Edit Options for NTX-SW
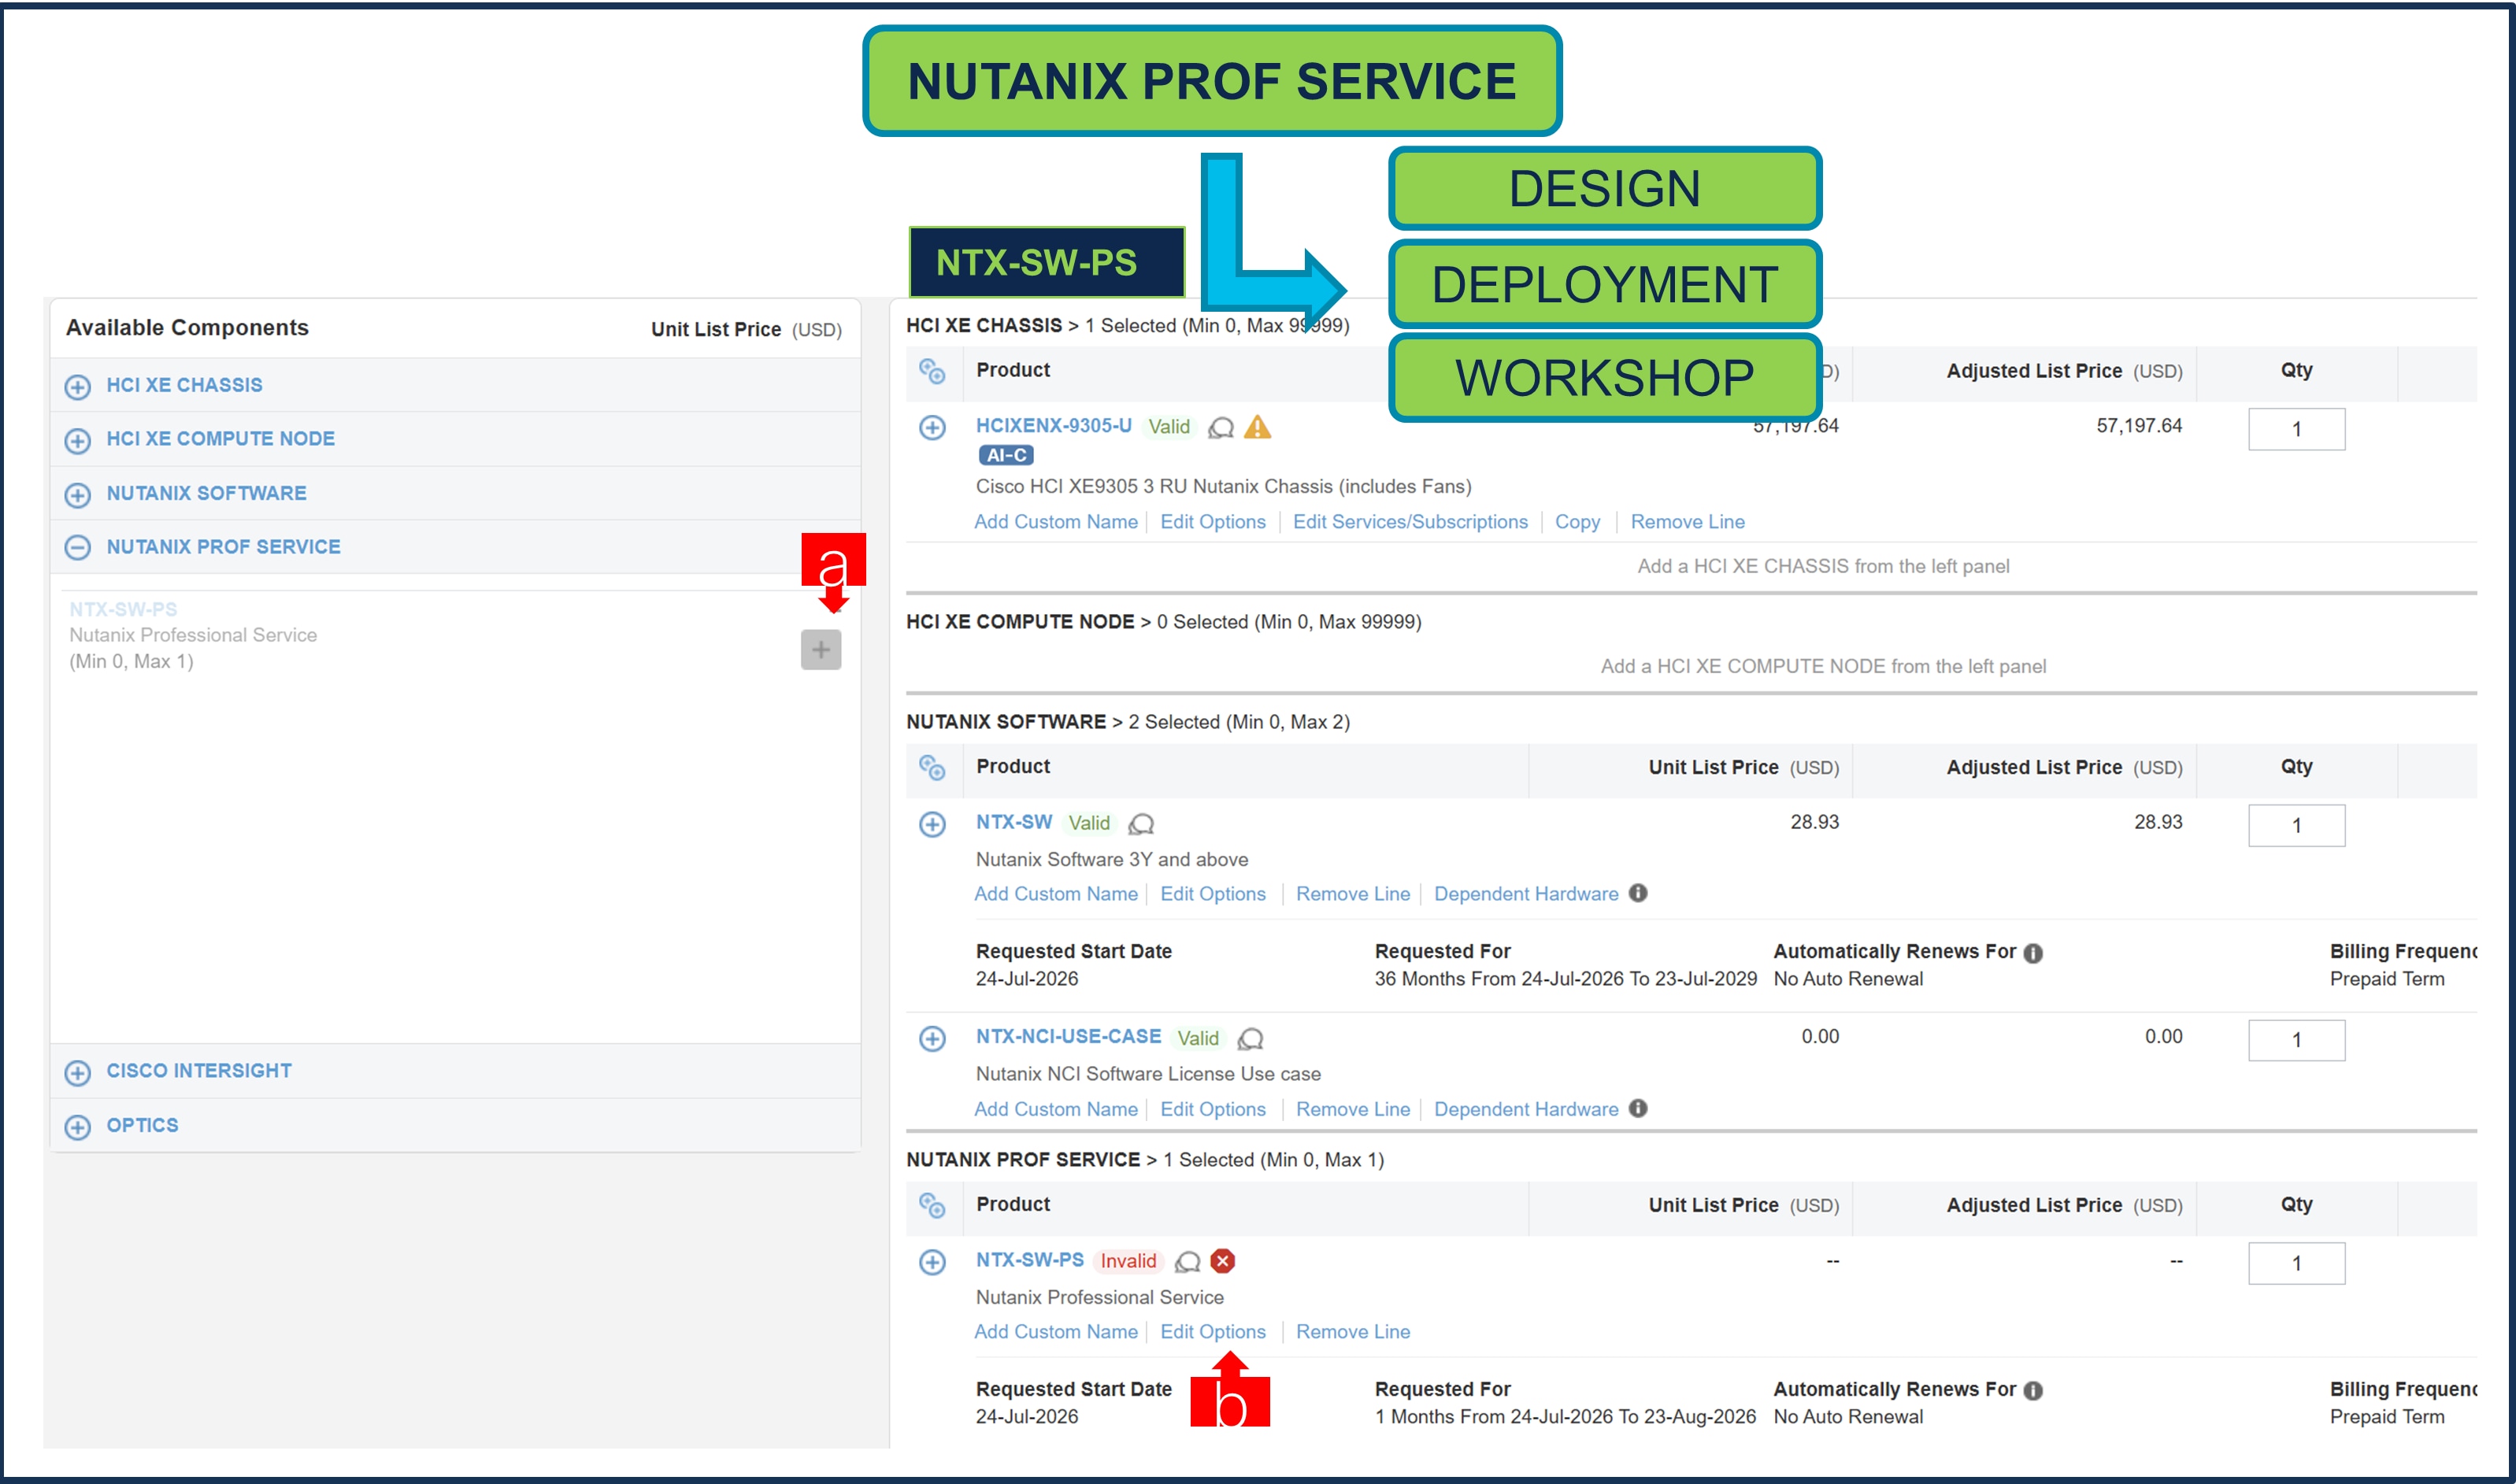The width and height of the screenshot is (2516, 1484). point(1213,893)
